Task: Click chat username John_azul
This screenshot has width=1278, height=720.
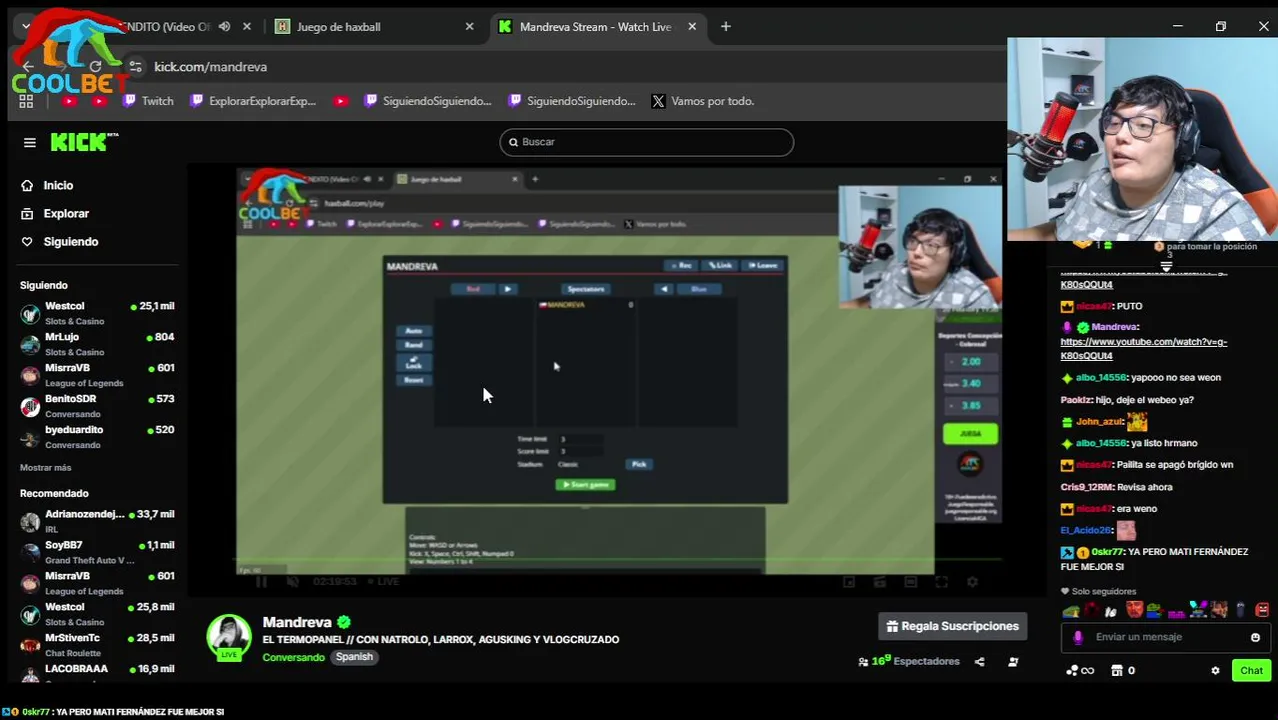Action: point(1099,422)
